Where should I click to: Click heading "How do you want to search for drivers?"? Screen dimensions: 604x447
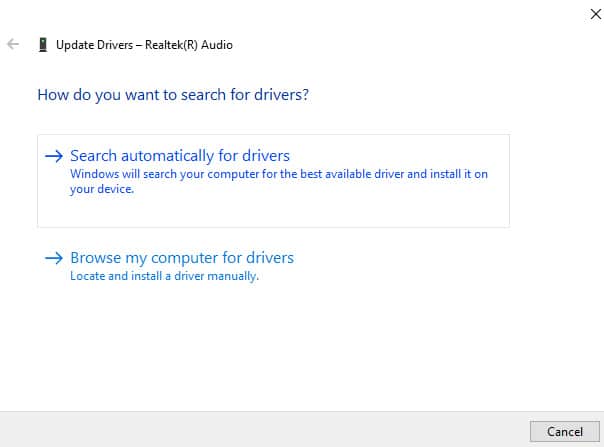point(173,96)
